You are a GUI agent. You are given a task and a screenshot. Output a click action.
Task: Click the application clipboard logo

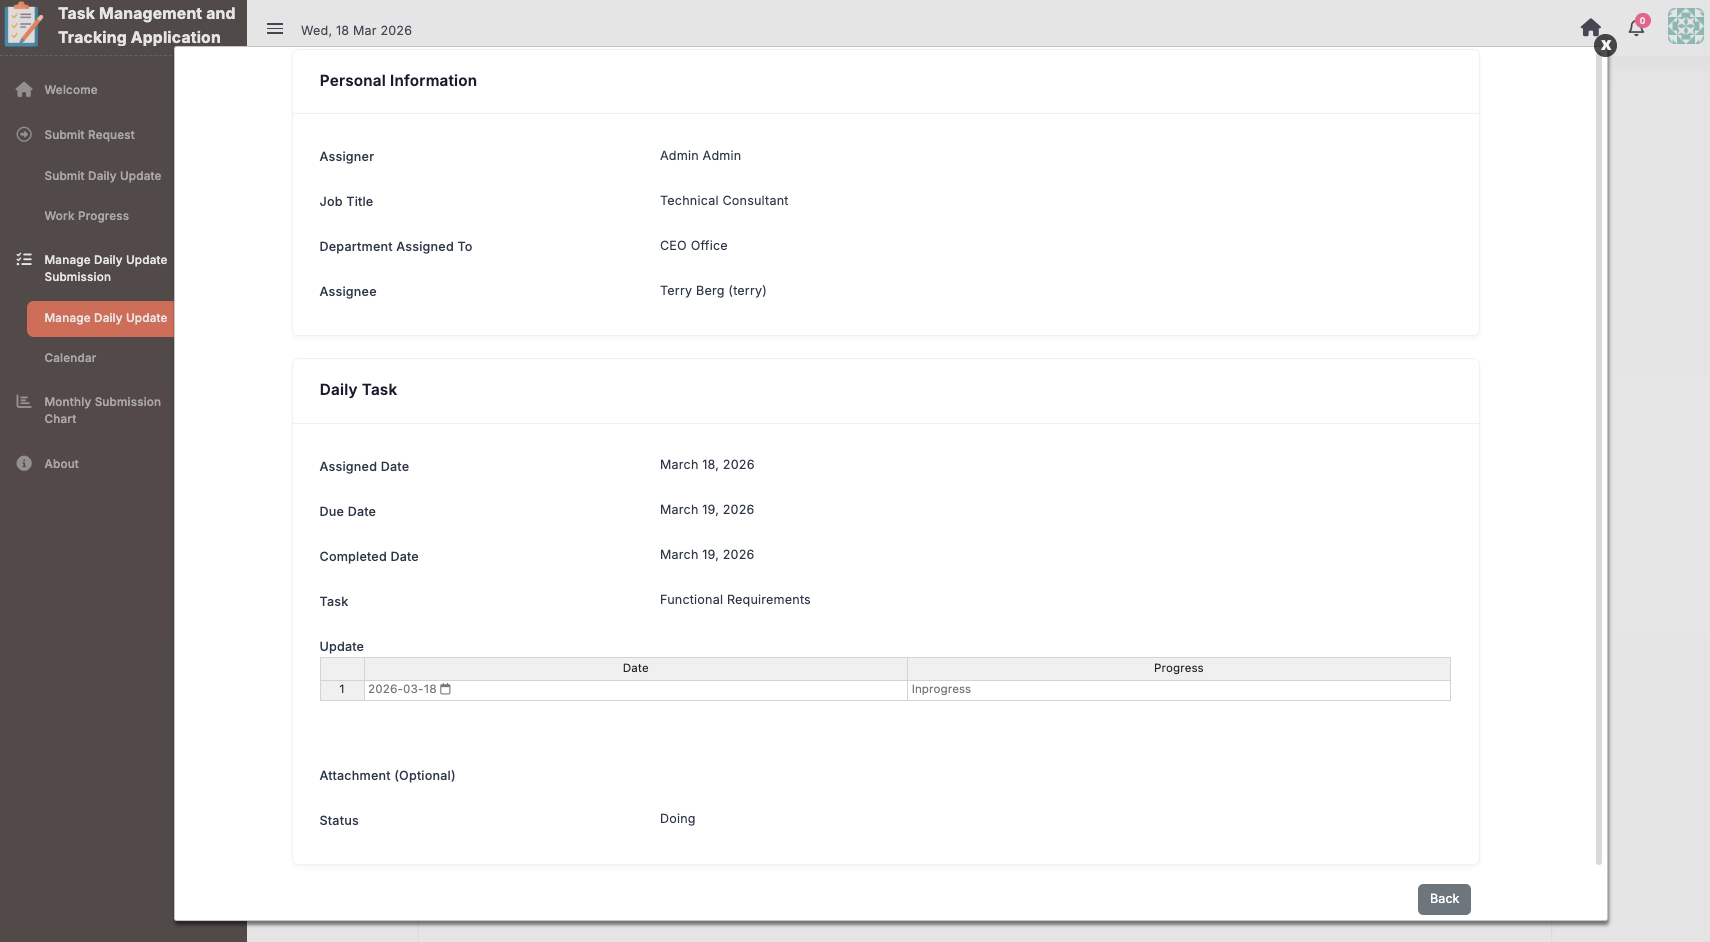[24, 25]
